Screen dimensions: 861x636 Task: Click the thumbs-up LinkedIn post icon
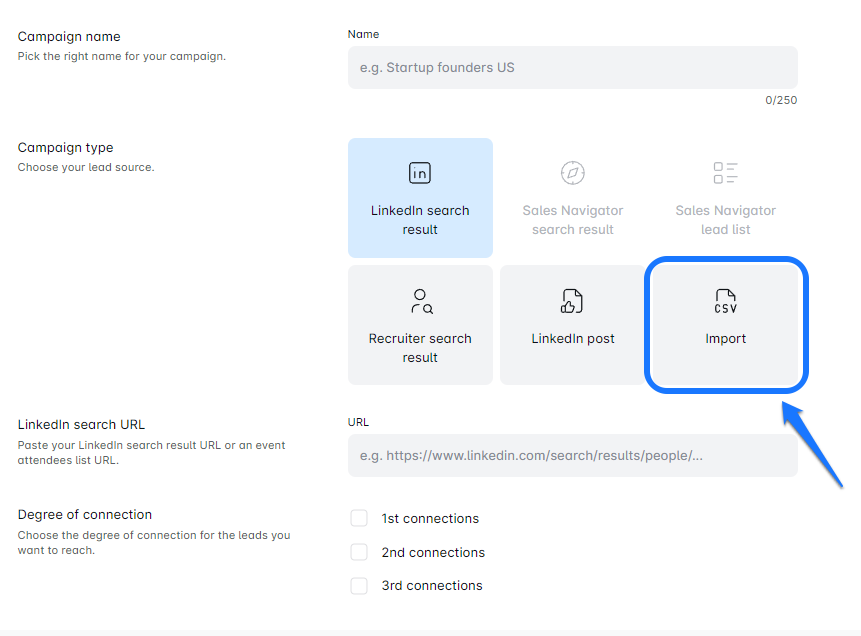[x=572, y=301]
